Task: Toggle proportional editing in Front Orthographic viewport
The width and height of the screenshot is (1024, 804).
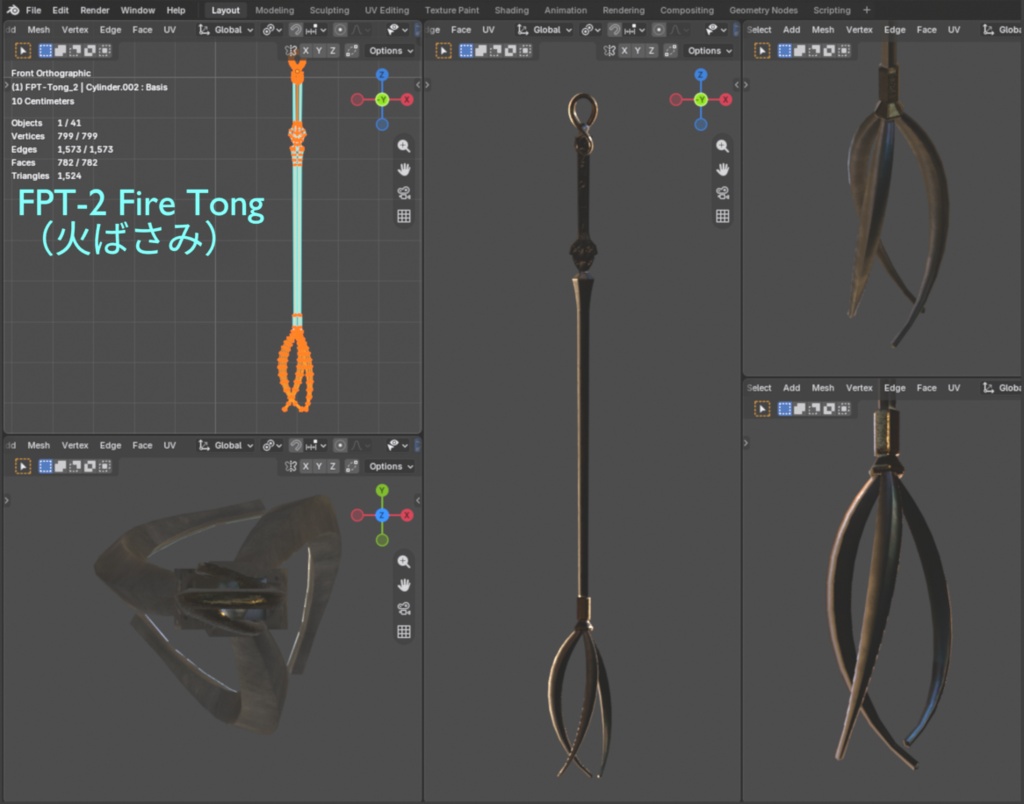Action: click(340, 29)
